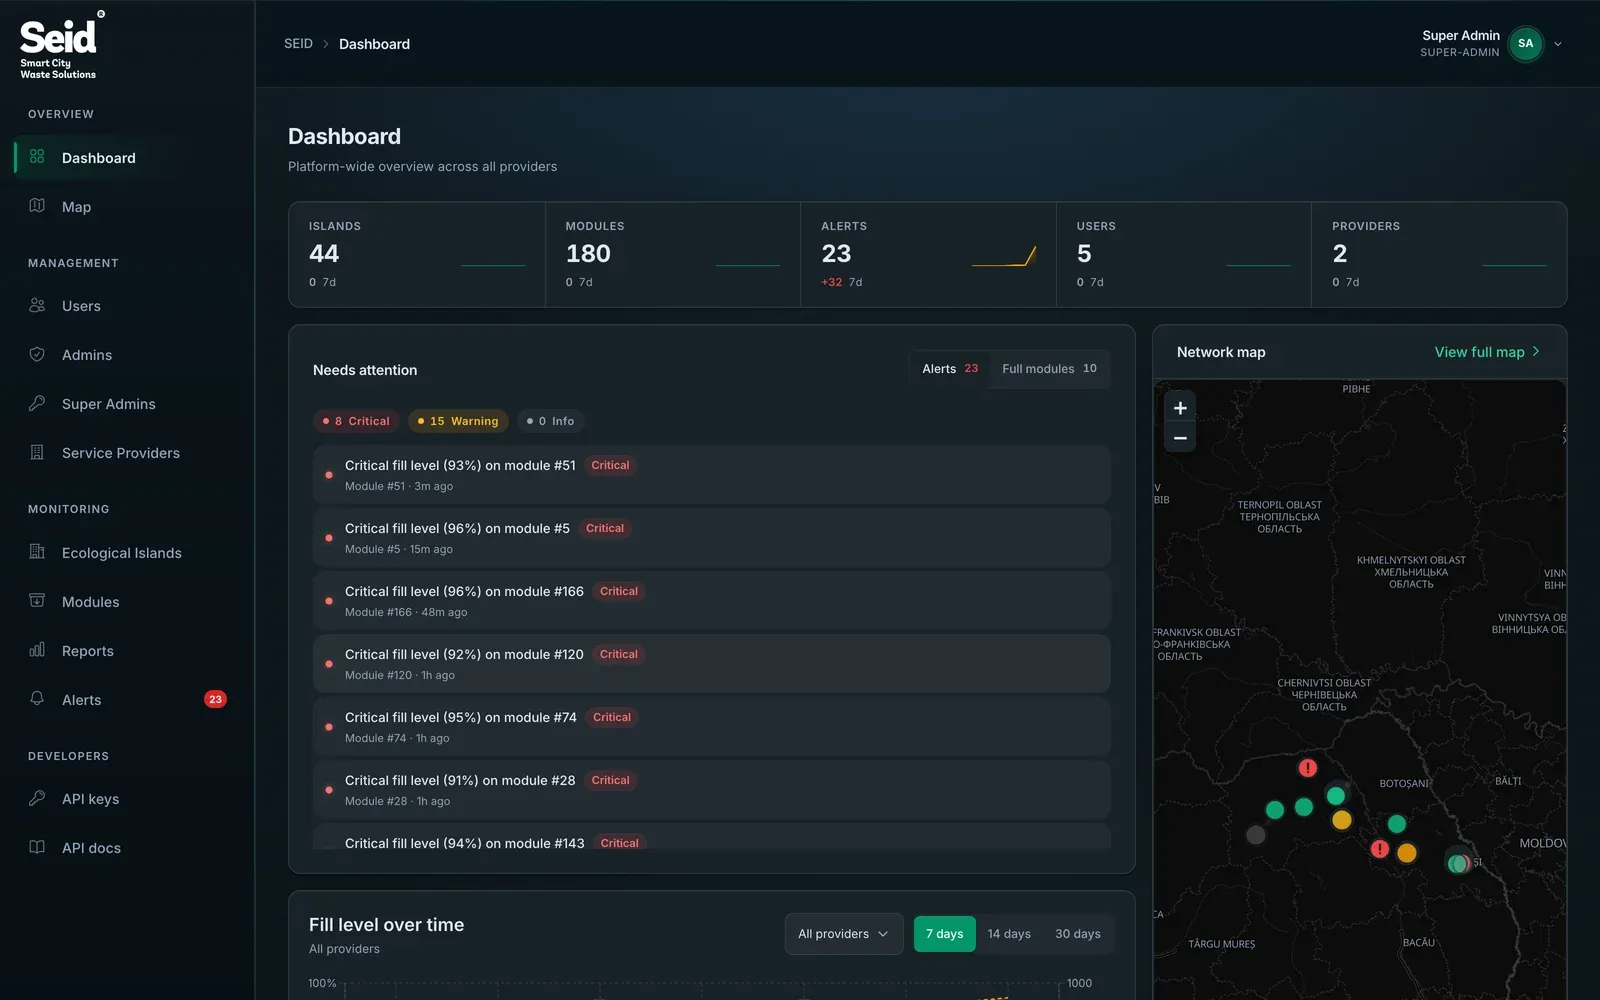This screenshot has height=1000, width=1600.
Task: Filter alerts by 8 Critical
Action: click(x=356, y=421)
